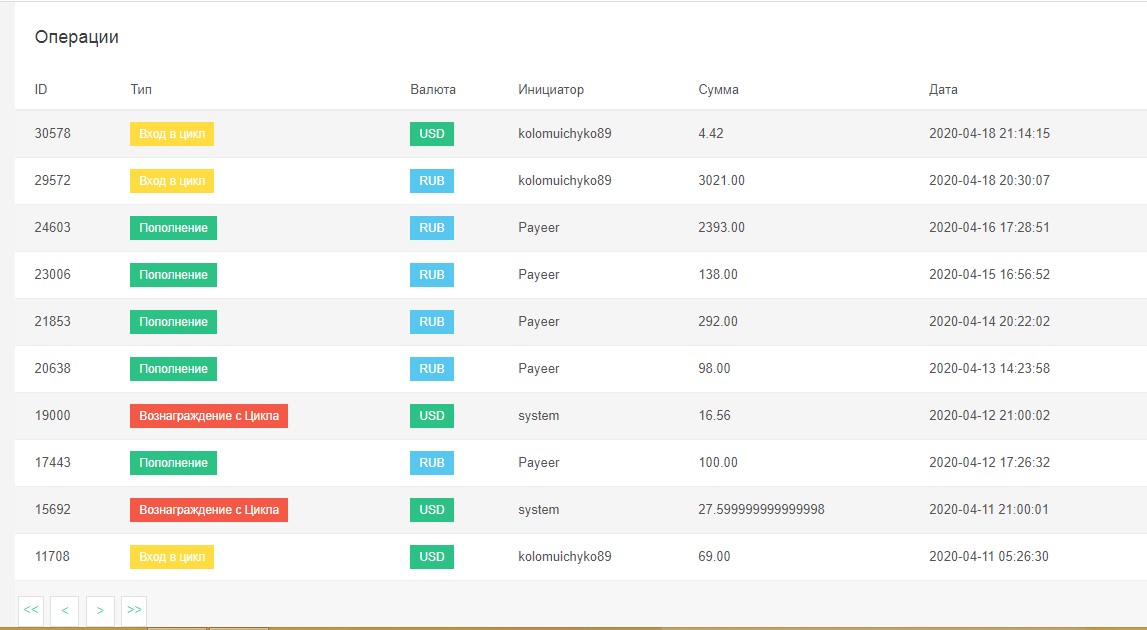Click the ID column header
Viewport: 1147px width, 630px height.
click(x=41, y=90)
